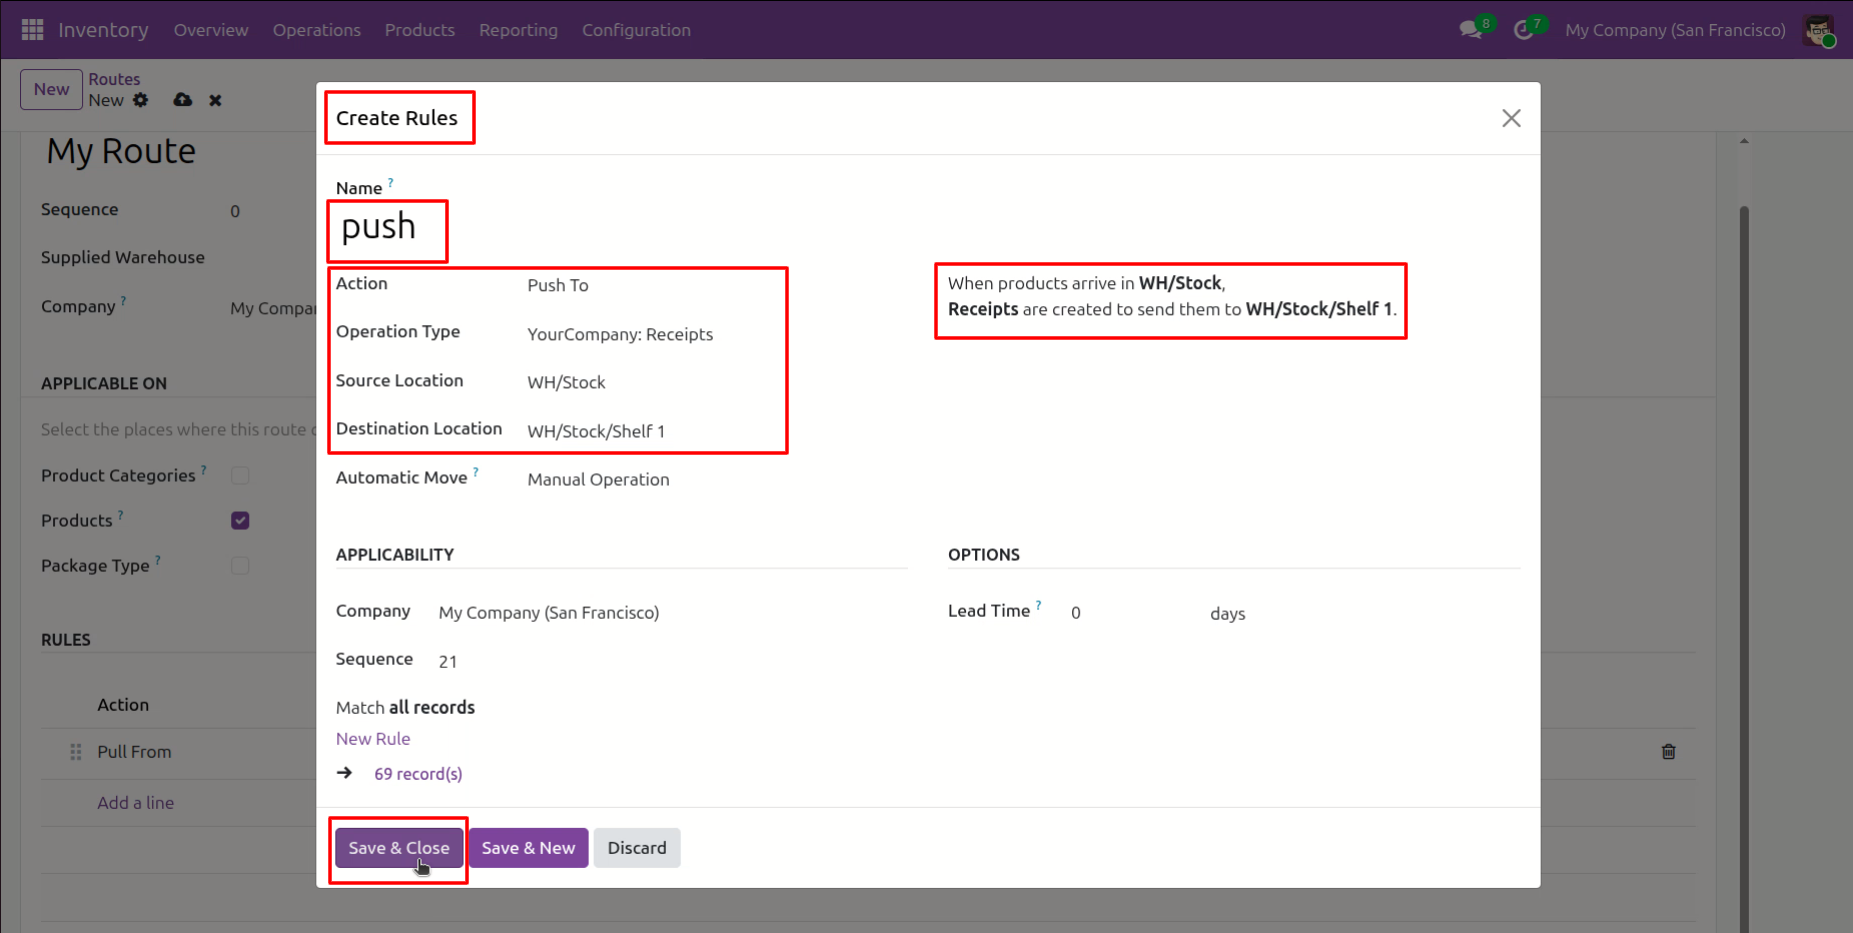Screen dimensions: 1853x933
Task: Click the New Rule link
Action: 373,738
